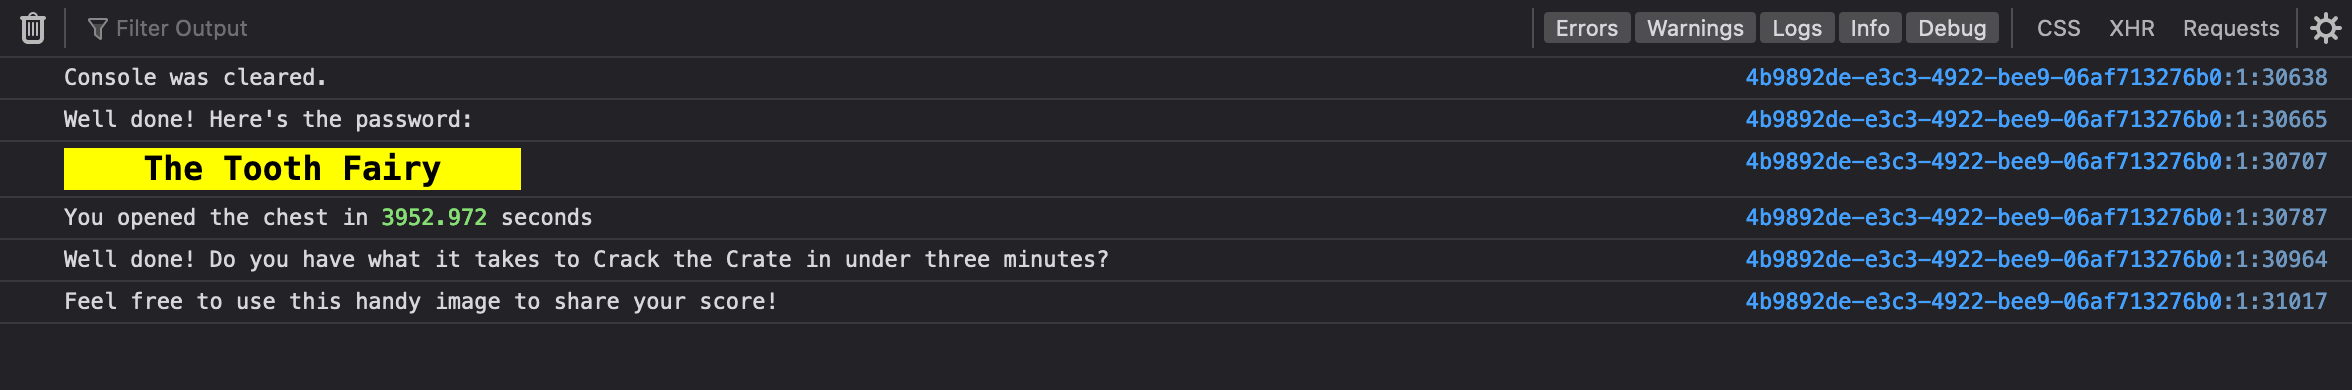Enable the CSS filter
The image size is (2352, 390).
pos(2059,28)
